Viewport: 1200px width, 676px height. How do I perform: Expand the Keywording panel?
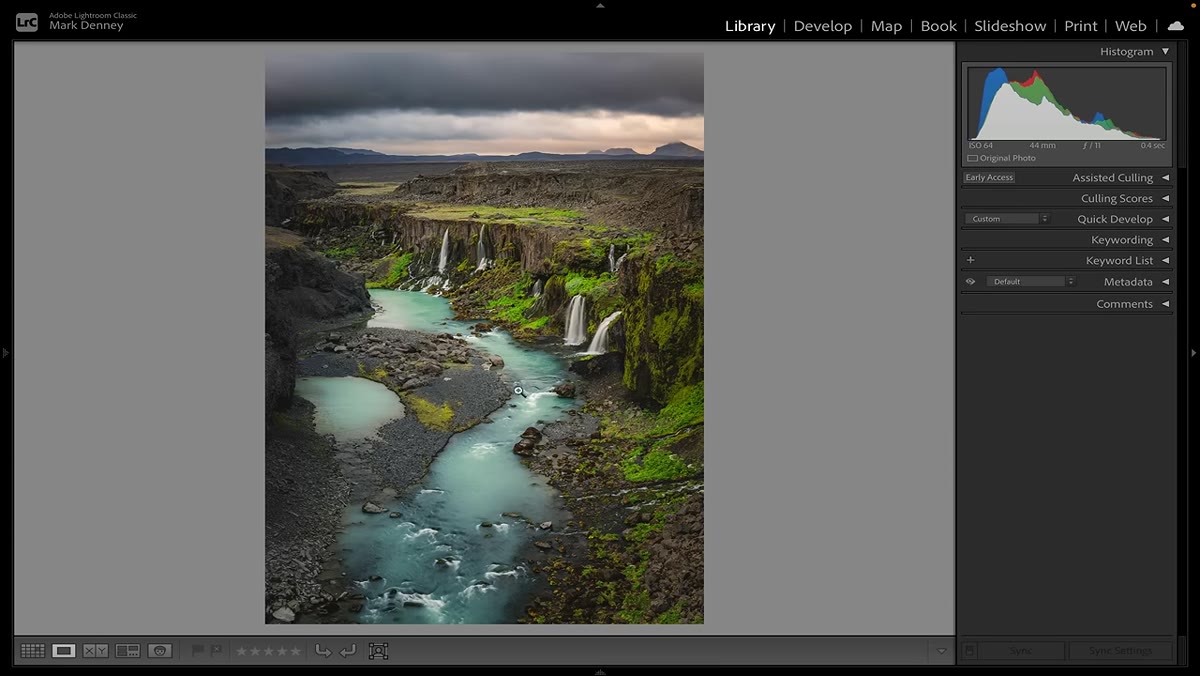click(x=1165, y=240)
